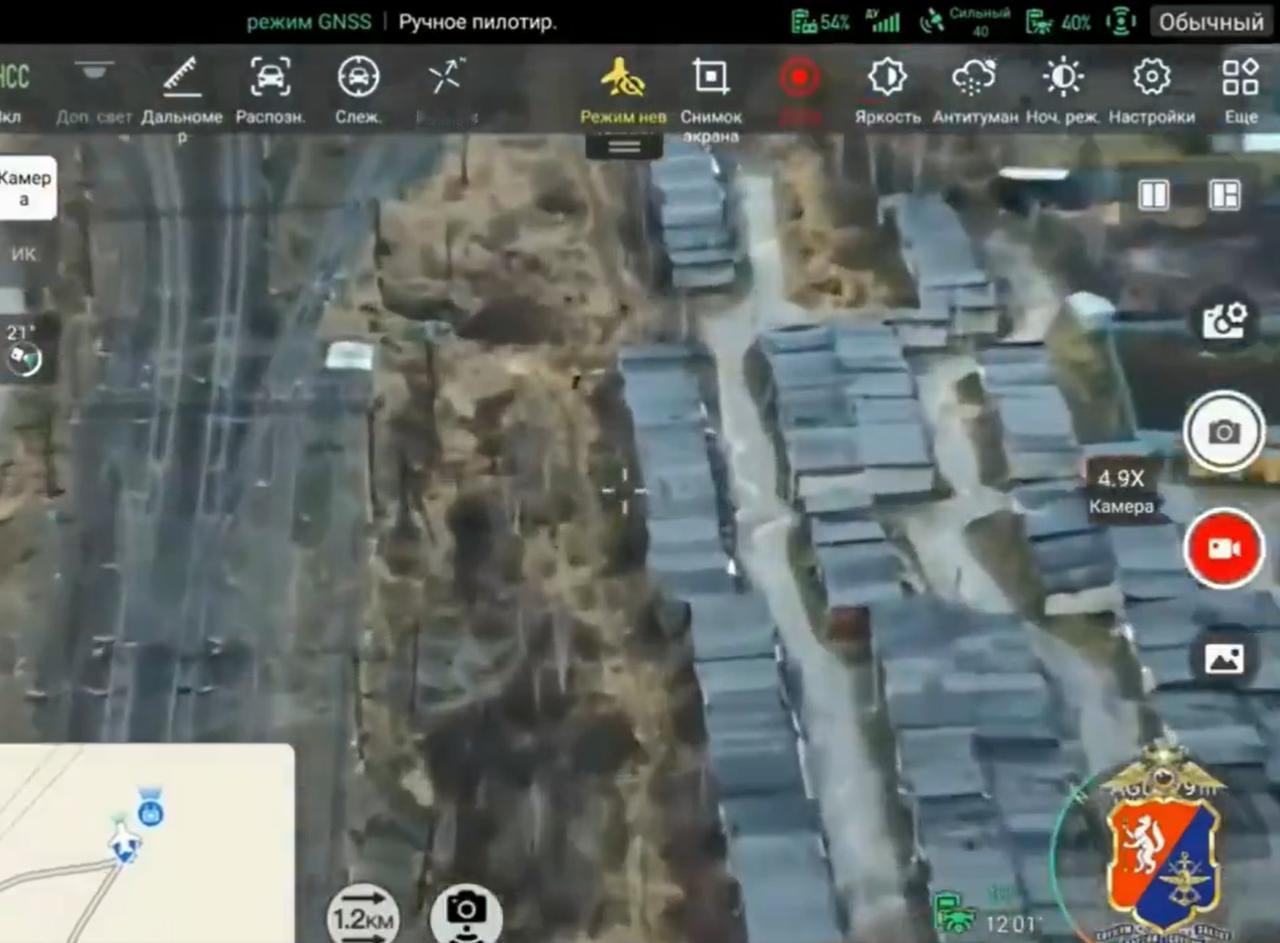Switch to the Камера view
The width and height of the screenshot is (1280, 943).
coord(26,188)
